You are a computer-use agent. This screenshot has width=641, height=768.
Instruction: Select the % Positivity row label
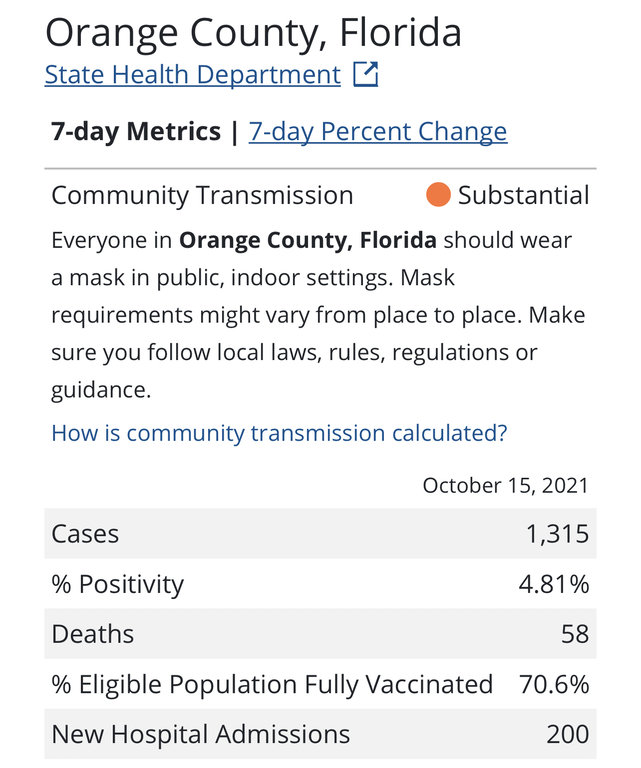(x=118, y=584)
